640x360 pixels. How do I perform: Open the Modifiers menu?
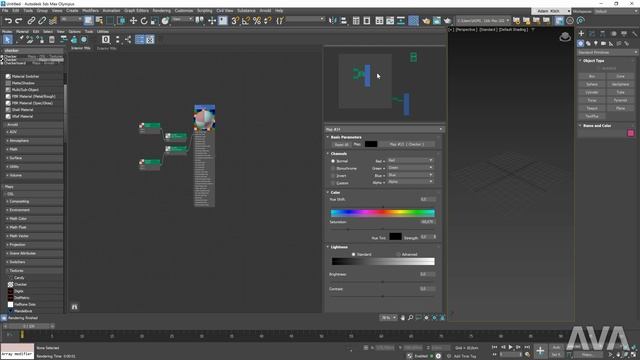[x=91, y=11]
